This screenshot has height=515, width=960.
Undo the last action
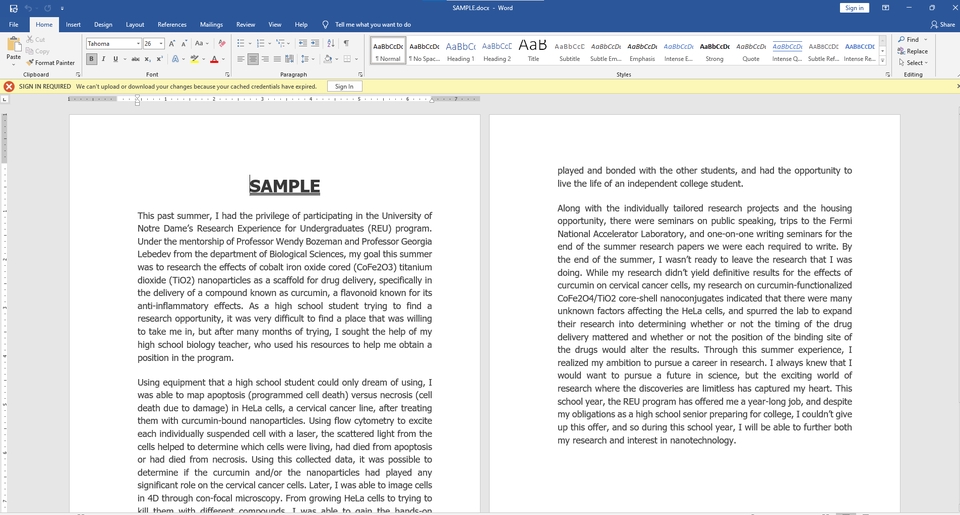pyautogui.click(x=28, y=8)
